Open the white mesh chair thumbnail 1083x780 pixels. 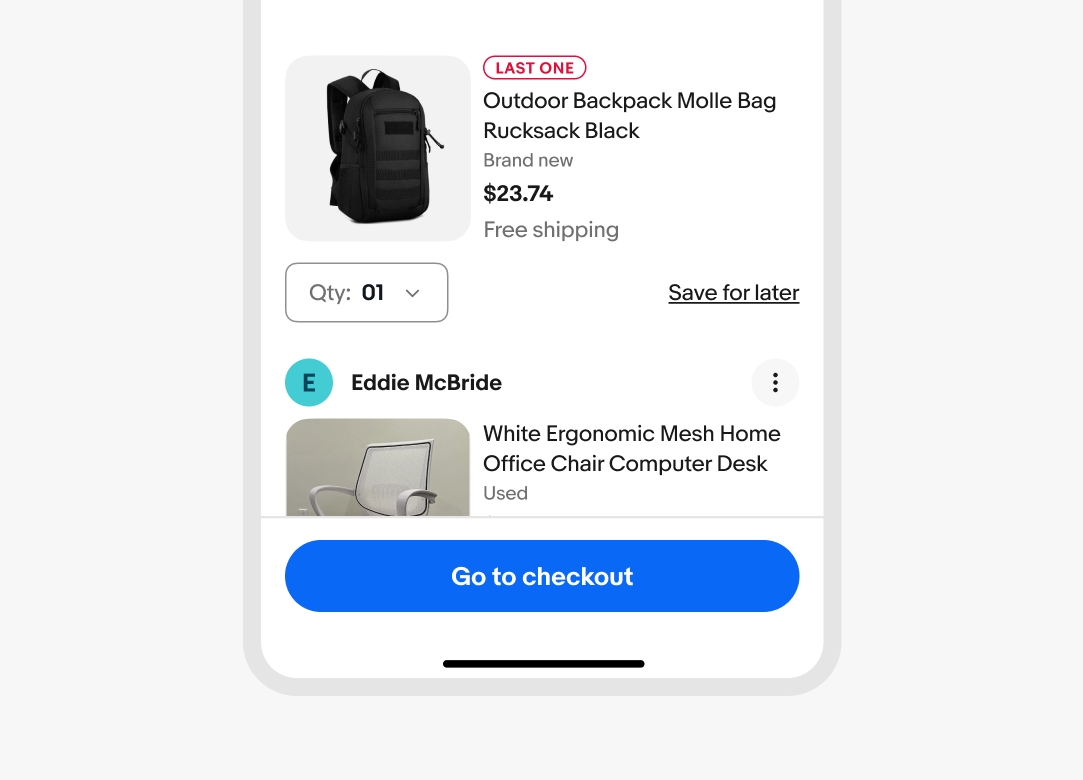pyautogui.click(x=378, y=467)
